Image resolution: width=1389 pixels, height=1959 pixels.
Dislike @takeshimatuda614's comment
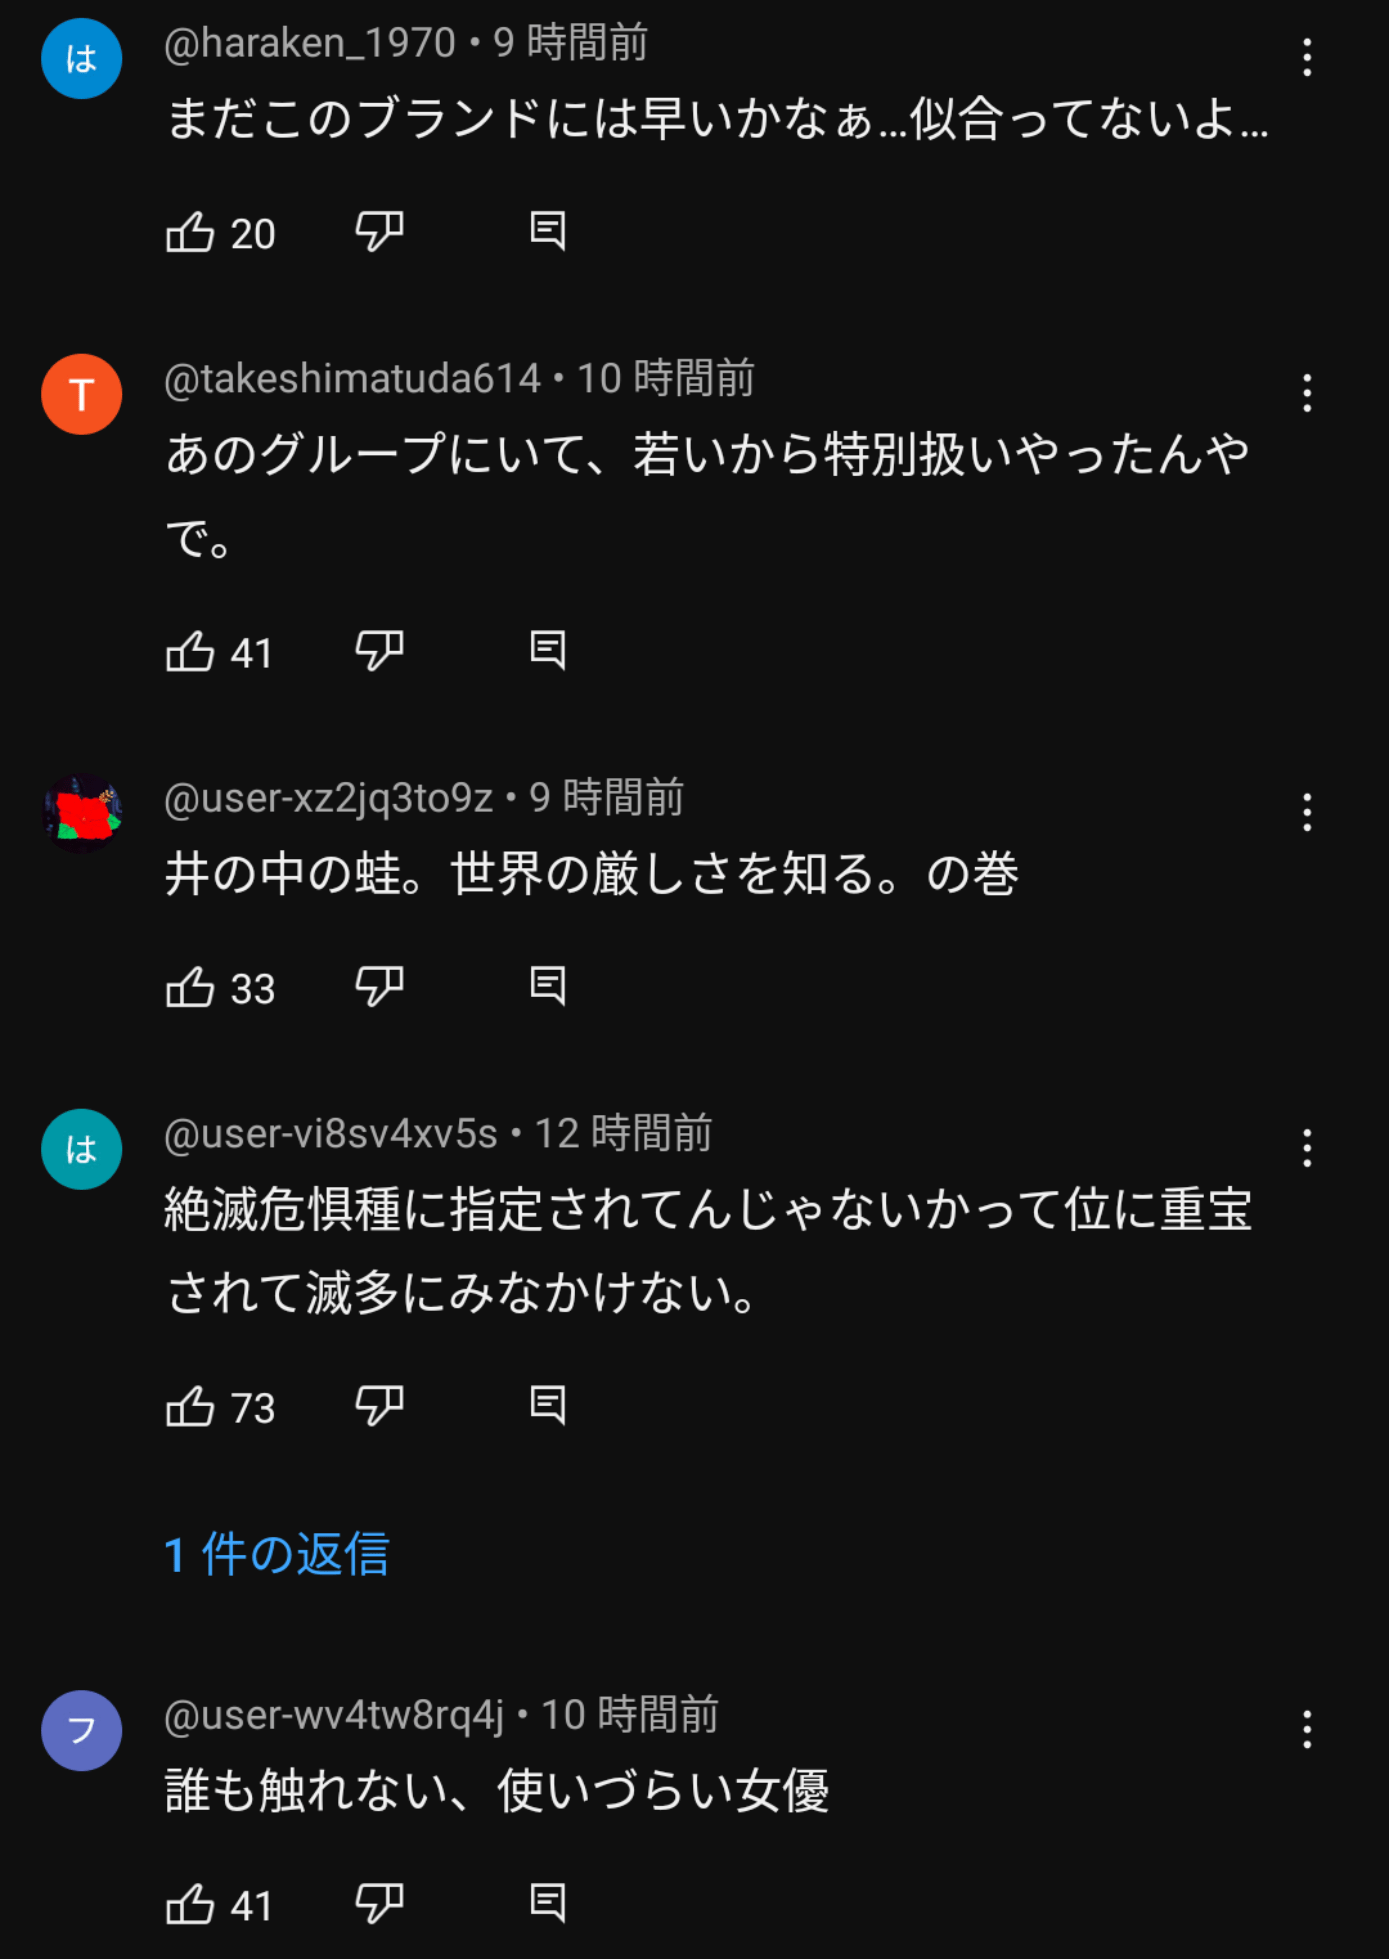tap(379, 652)
